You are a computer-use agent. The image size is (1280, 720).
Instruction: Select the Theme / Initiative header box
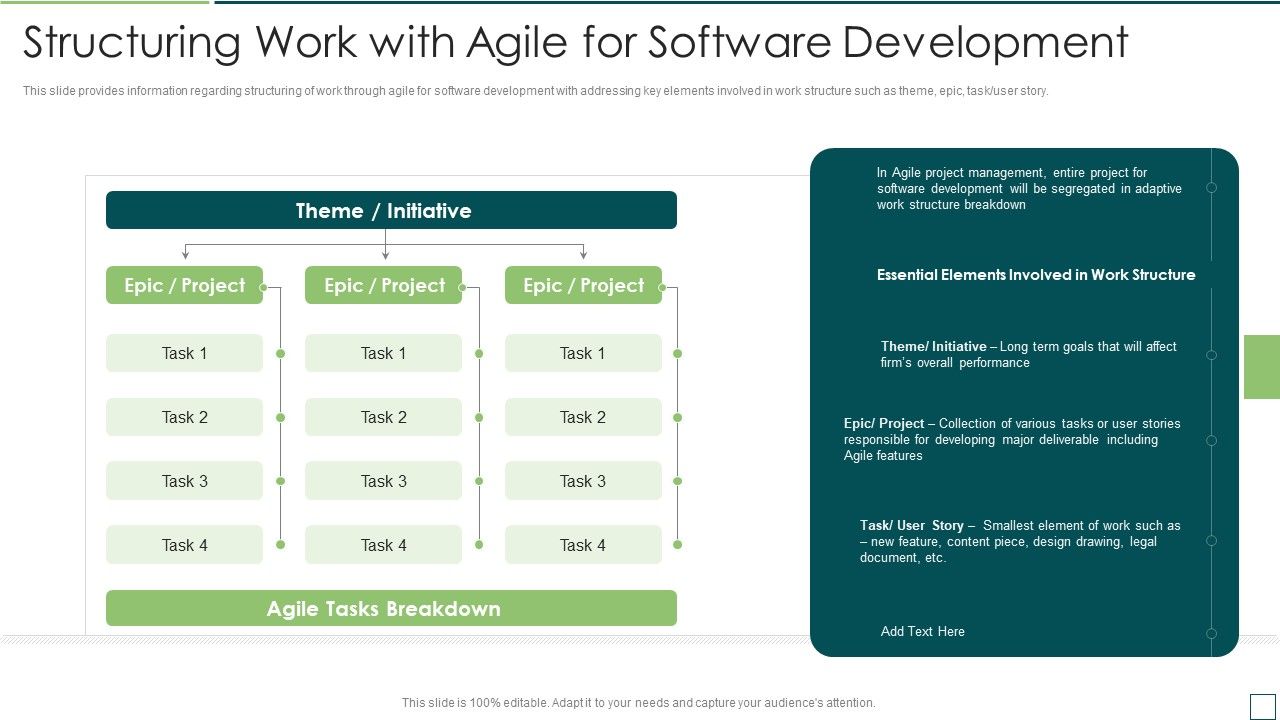click(391, 210)
